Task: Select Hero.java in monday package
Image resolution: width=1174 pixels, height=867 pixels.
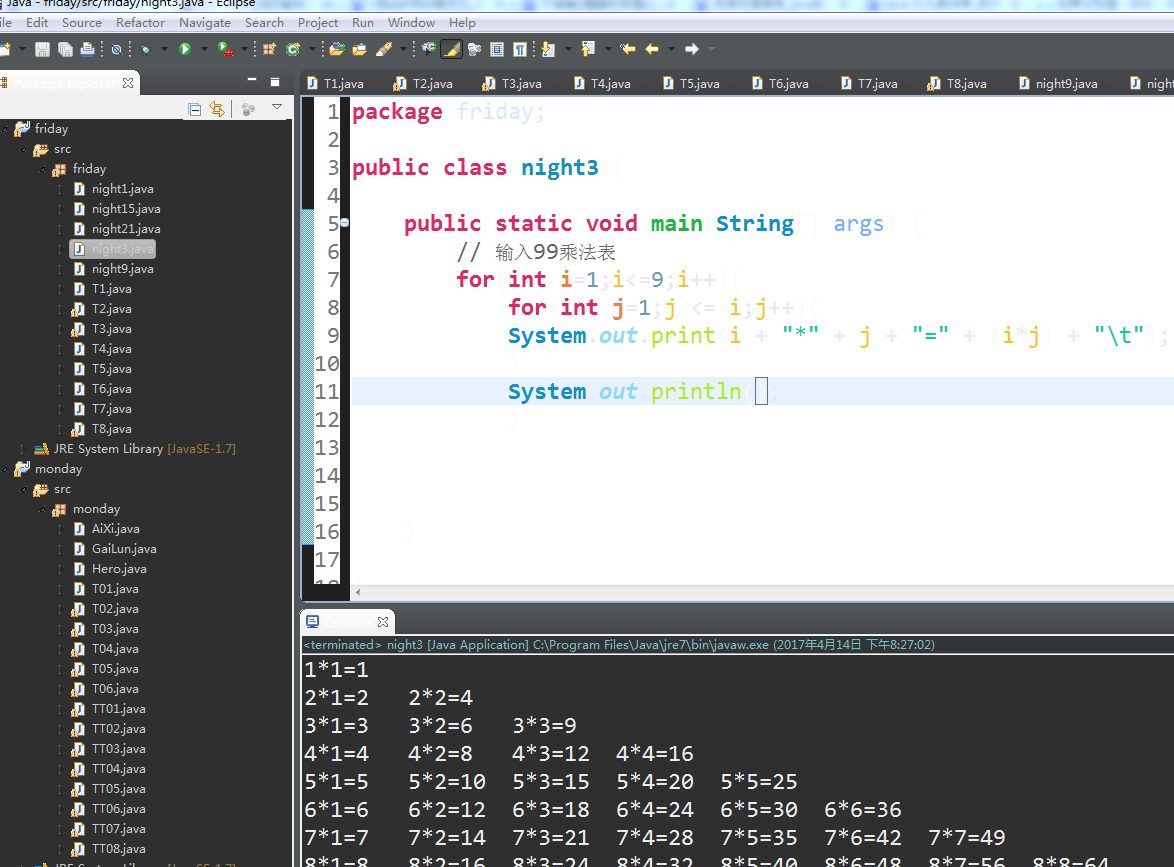Action: [x=109, y=569]
